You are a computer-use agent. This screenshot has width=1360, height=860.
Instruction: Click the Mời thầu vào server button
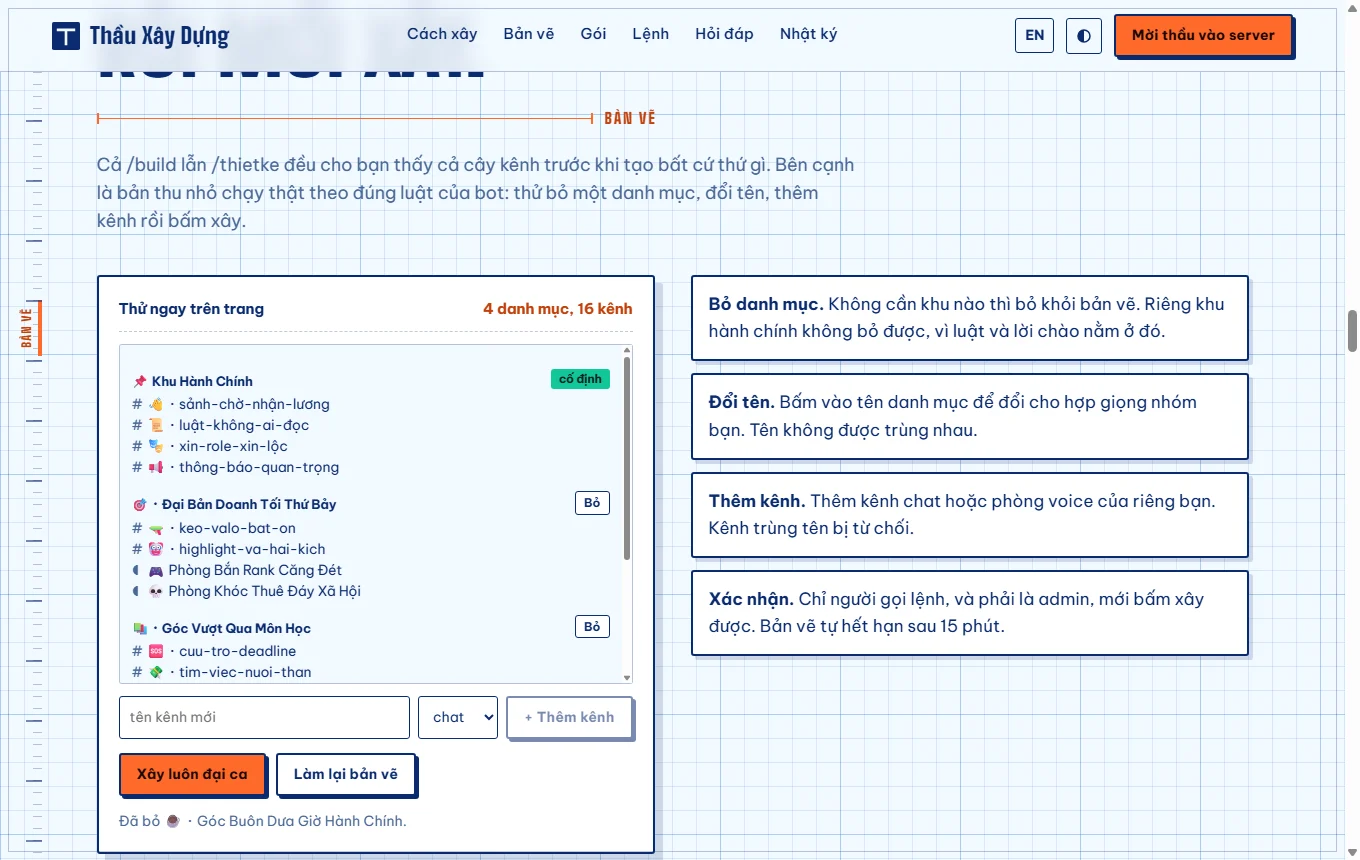pos(1203,35)
